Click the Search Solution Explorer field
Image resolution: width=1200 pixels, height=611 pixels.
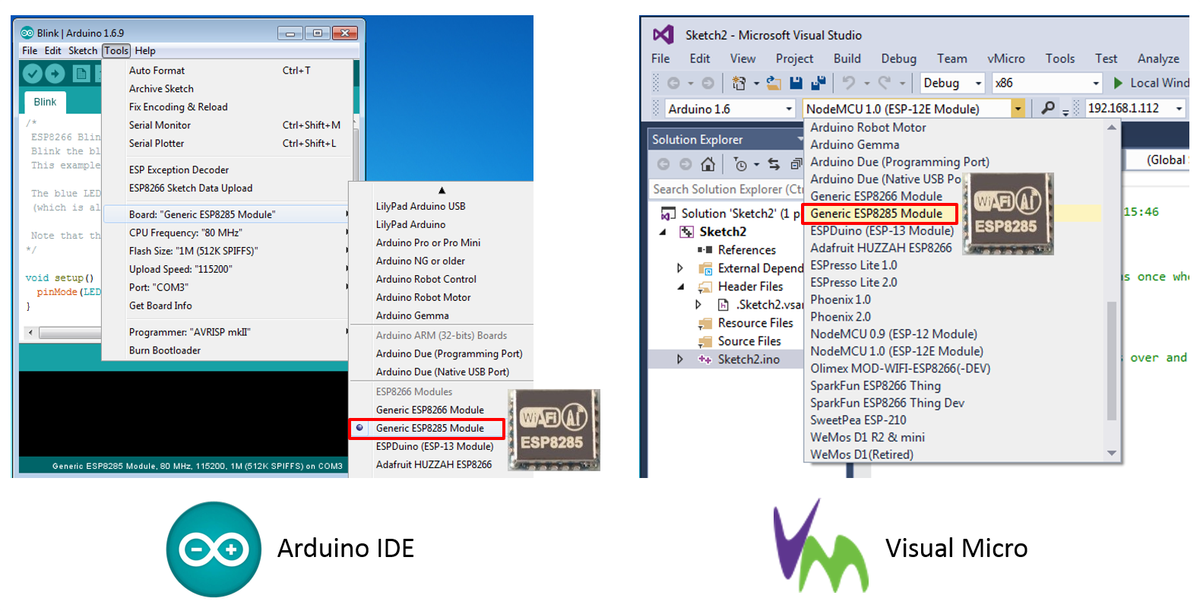(x=727, y=189)
